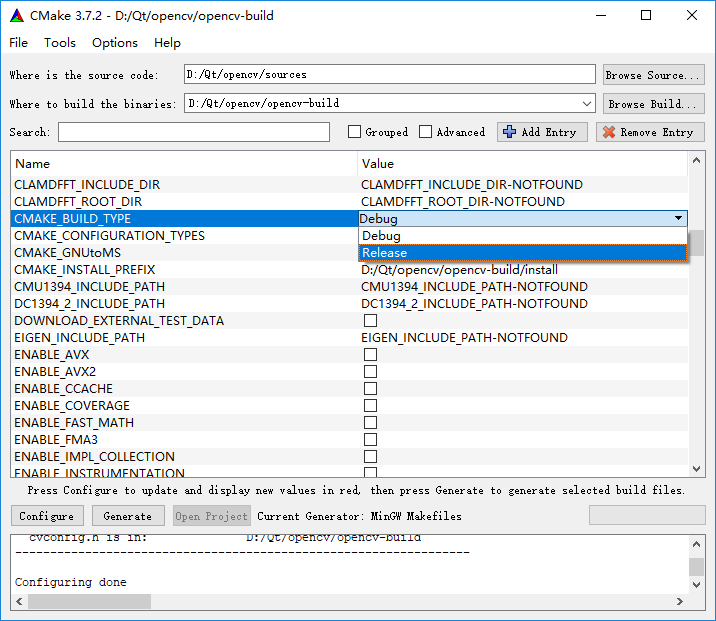Click the cache list scroll down arrow
The width and height of the screenshot is (716, 621).
tap(696, 468)
